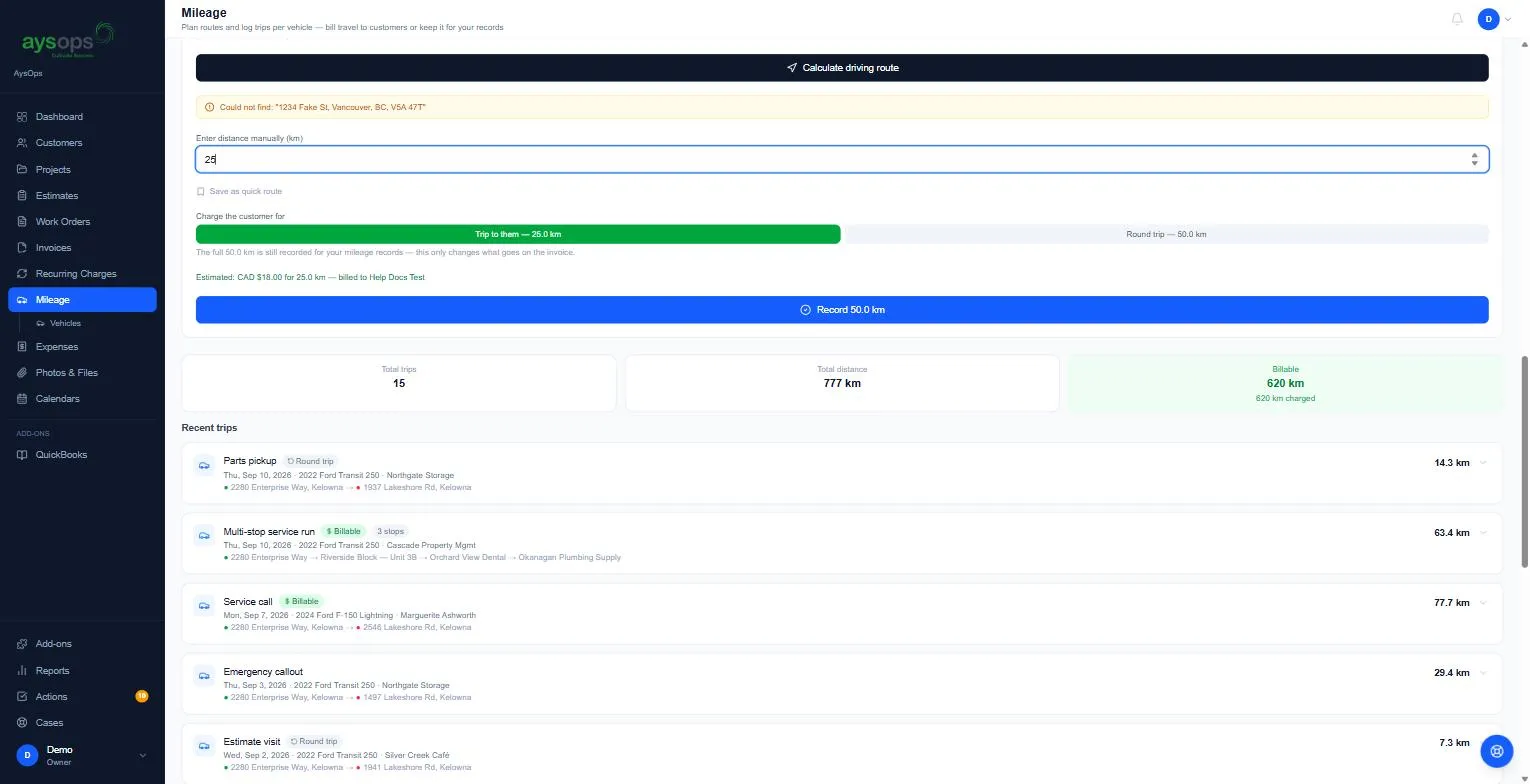Click the manual distance input field
The height and width of the screenshot is (784, 1530).
(842, 159)
